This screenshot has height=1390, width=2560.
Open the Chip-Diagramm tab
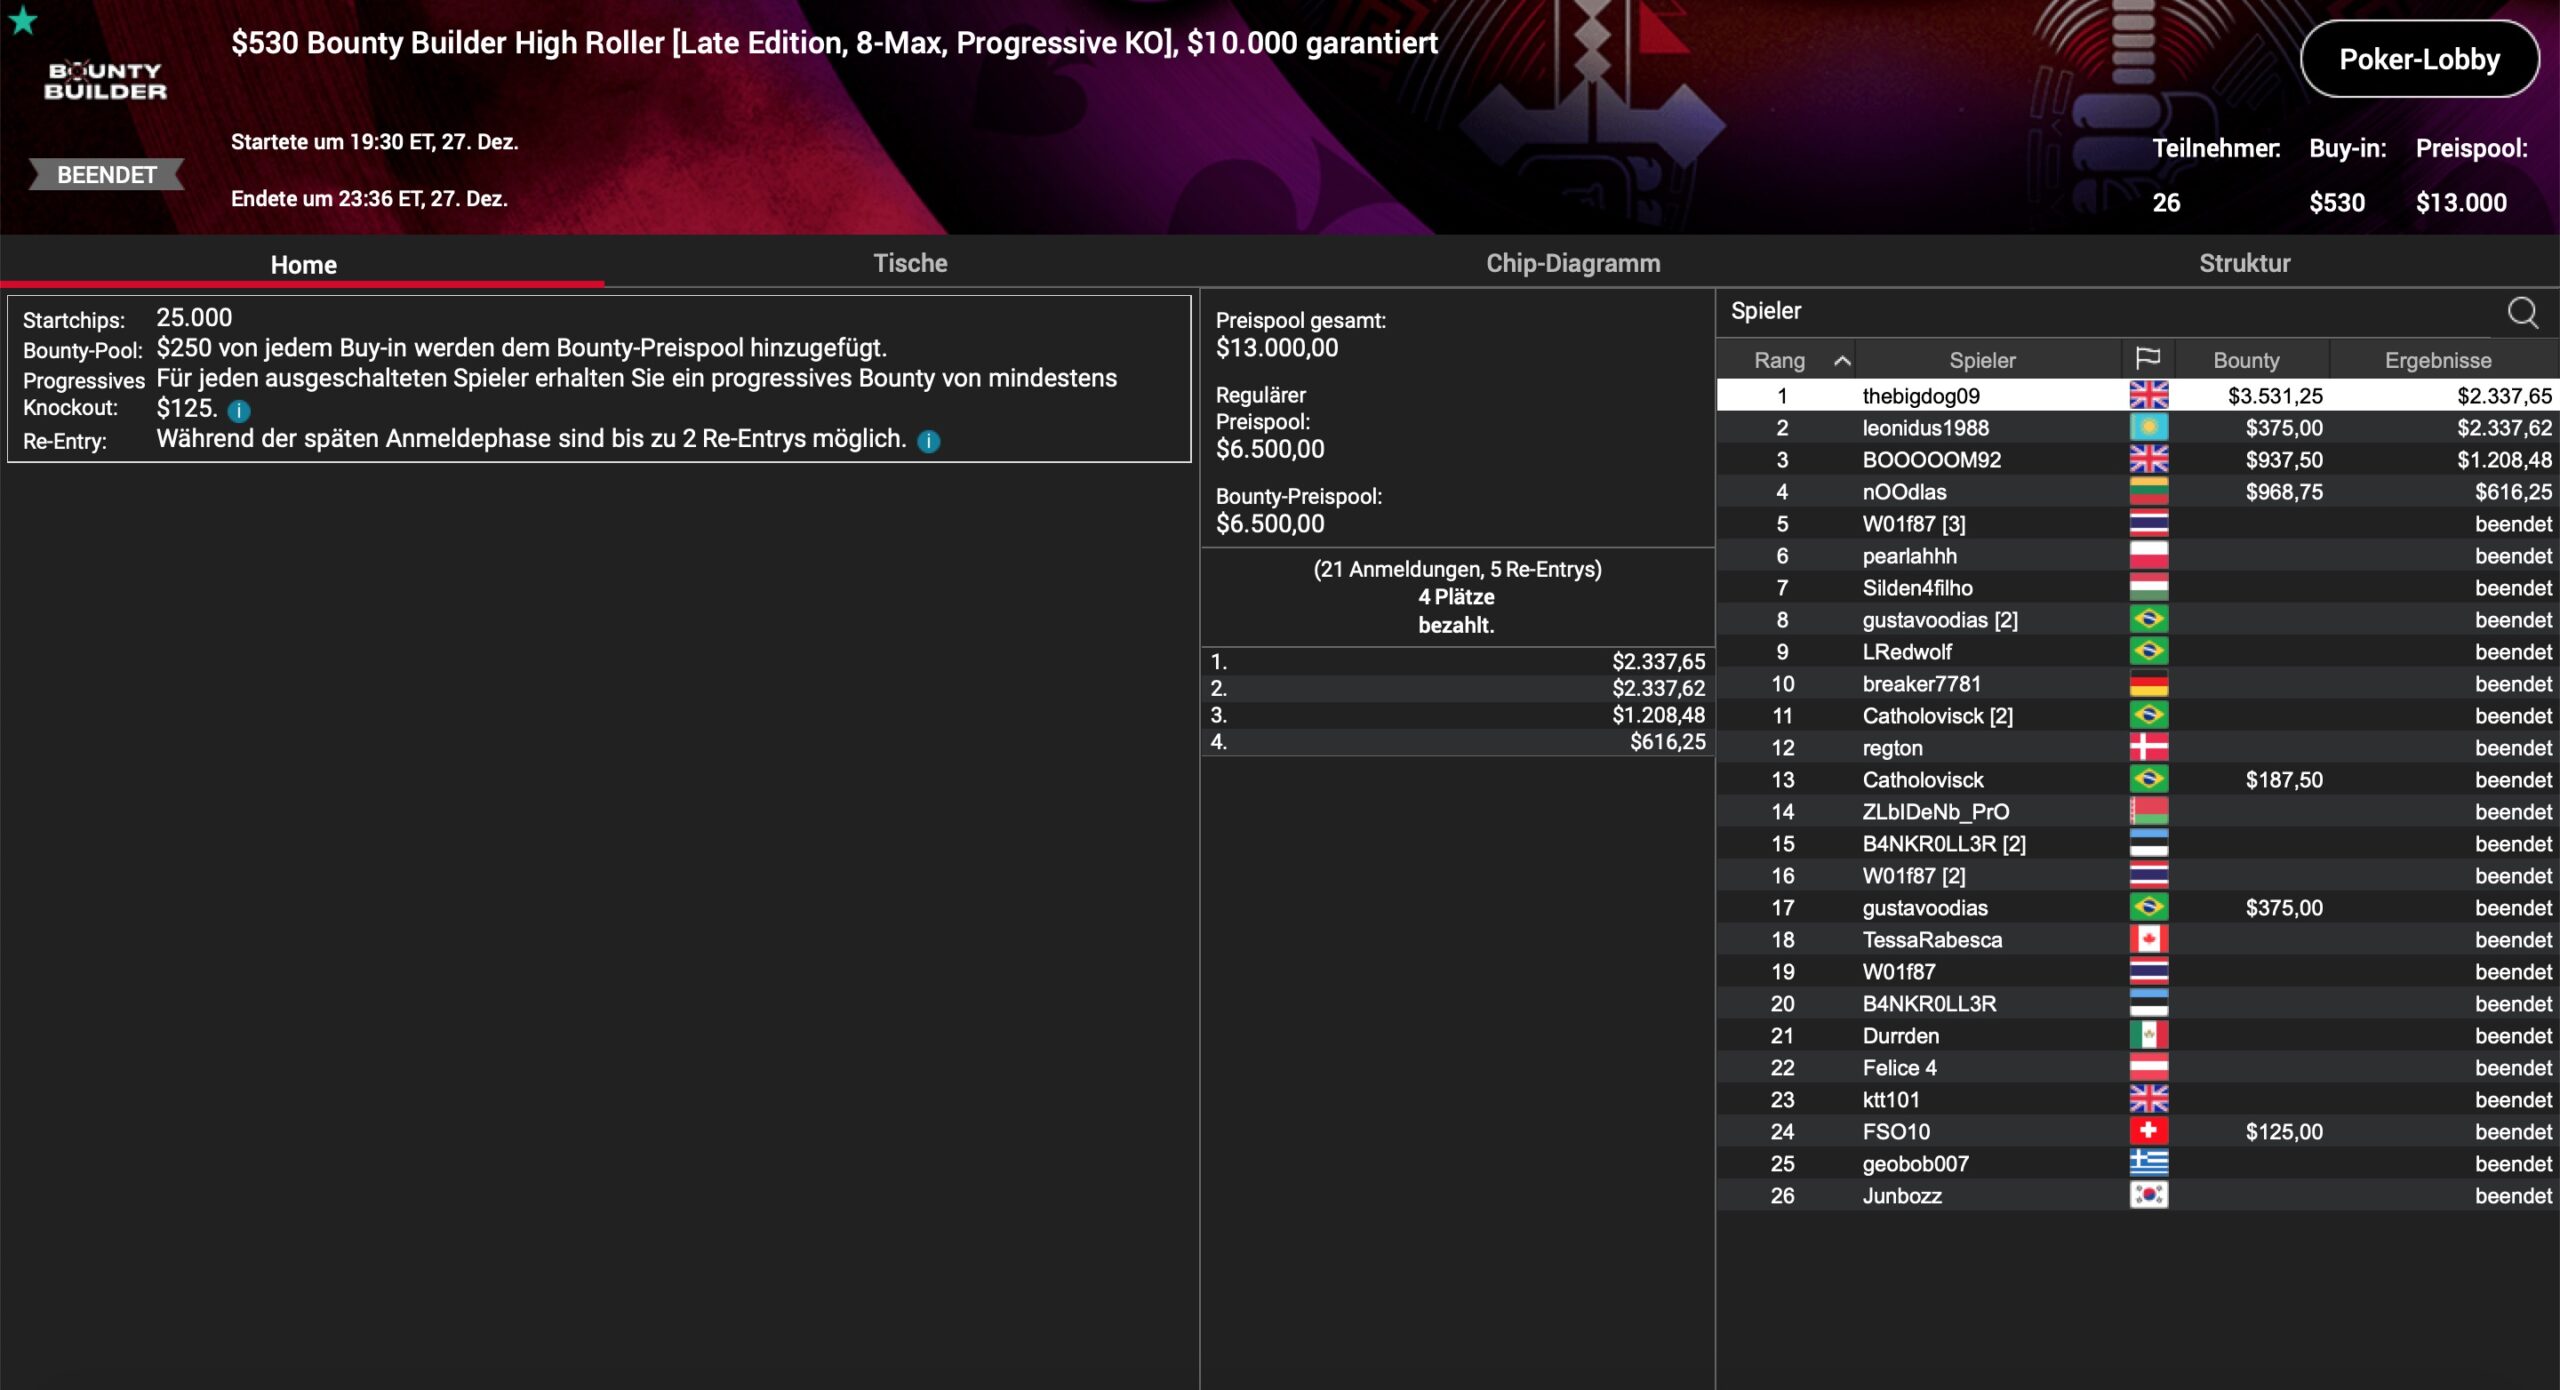coord(1572,263)
